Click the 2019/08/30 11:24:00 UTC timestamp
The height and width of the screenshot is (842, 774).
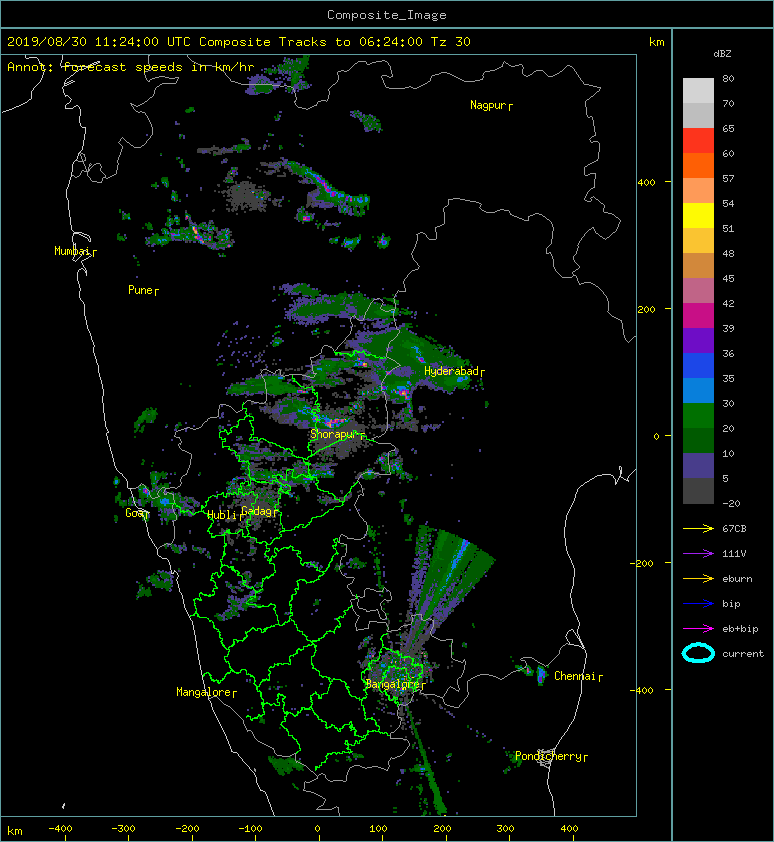[x=98, y=41]
